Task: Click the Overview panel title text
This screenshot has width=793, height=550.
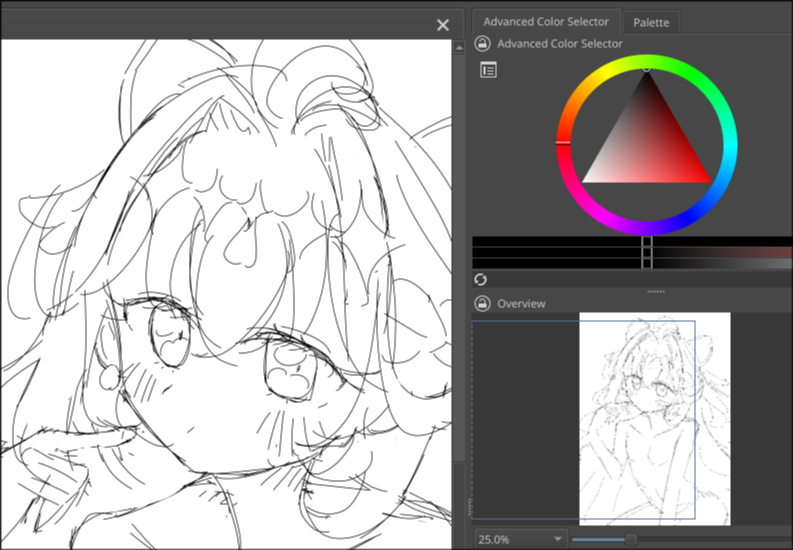Action: 521,303
